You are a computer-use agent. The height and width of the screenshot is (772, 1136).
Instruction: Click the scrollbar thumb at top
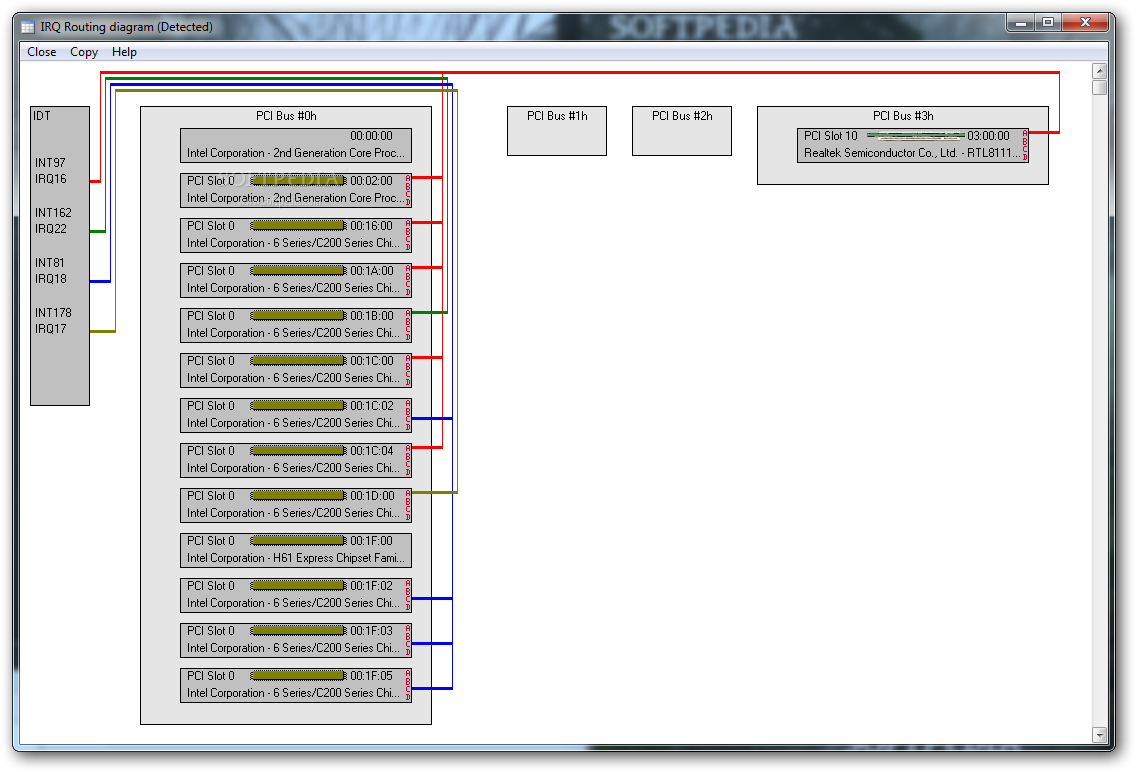point(1100,88)
